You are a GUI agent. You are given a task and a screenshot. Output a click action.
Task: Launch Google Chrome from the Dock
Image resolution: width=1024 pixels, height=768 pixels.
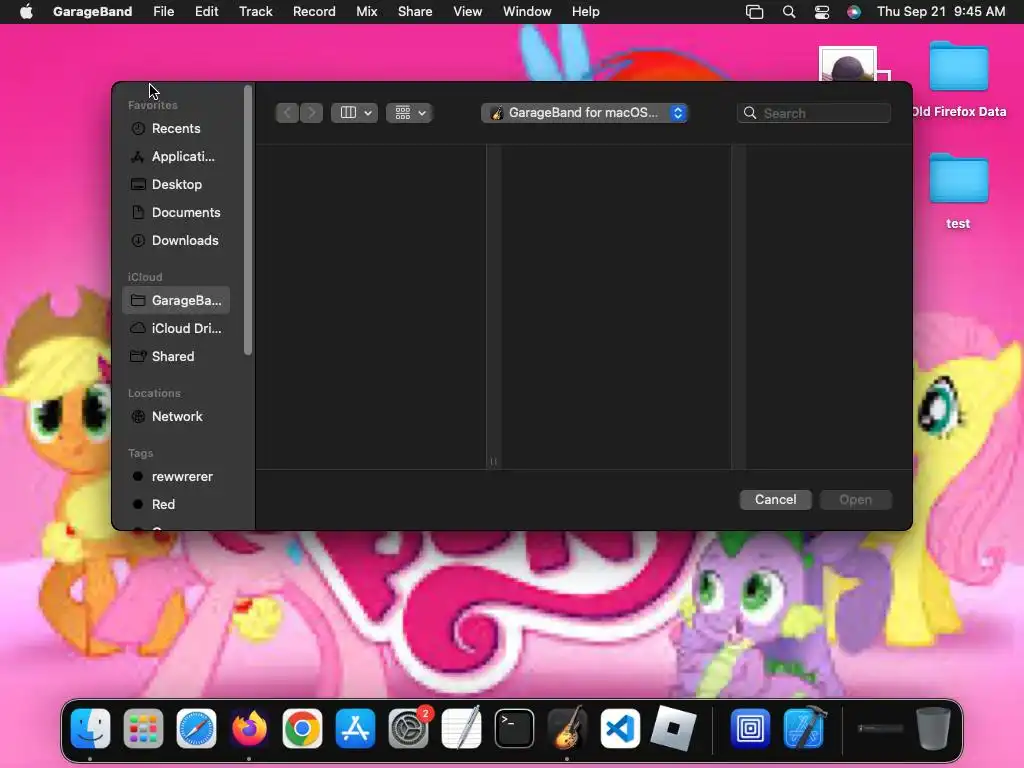pos(302,728)
